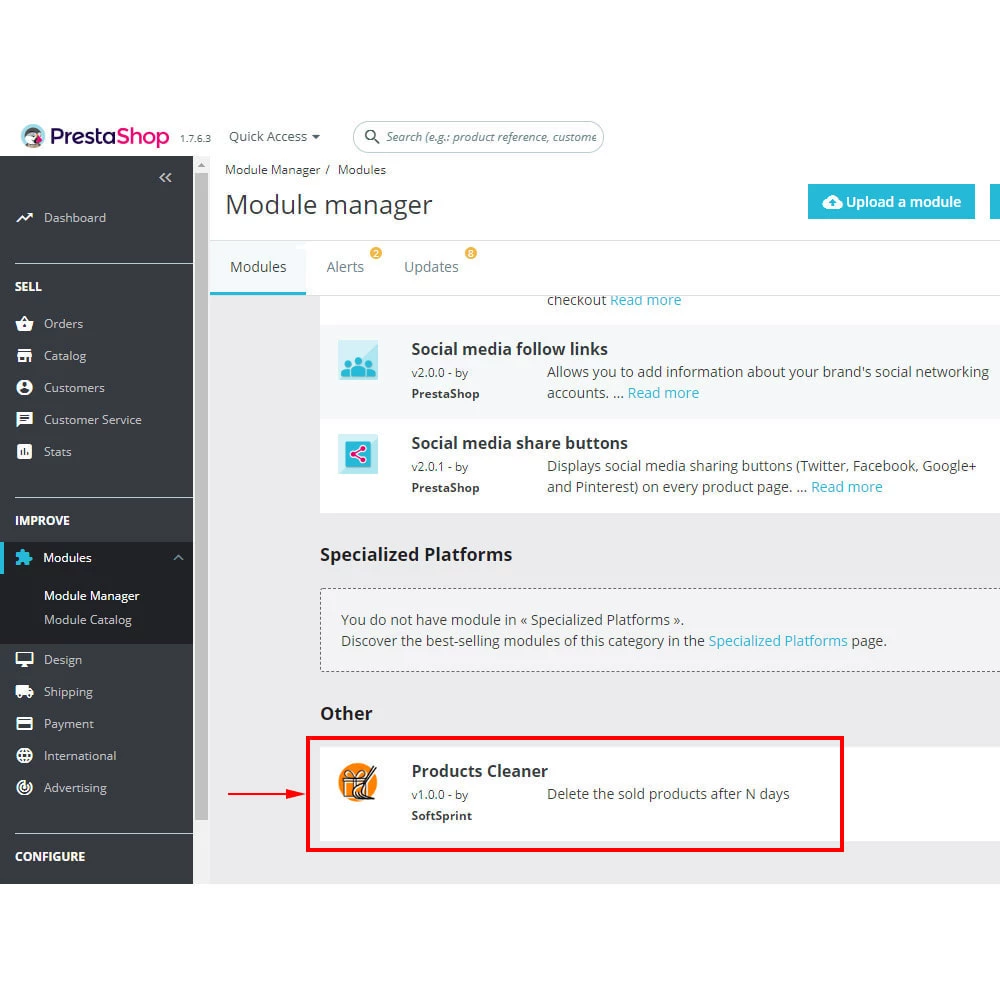The image size is (1000, 1000).
Task: Open the Specialized Platforms link
Action: point(777,641)
